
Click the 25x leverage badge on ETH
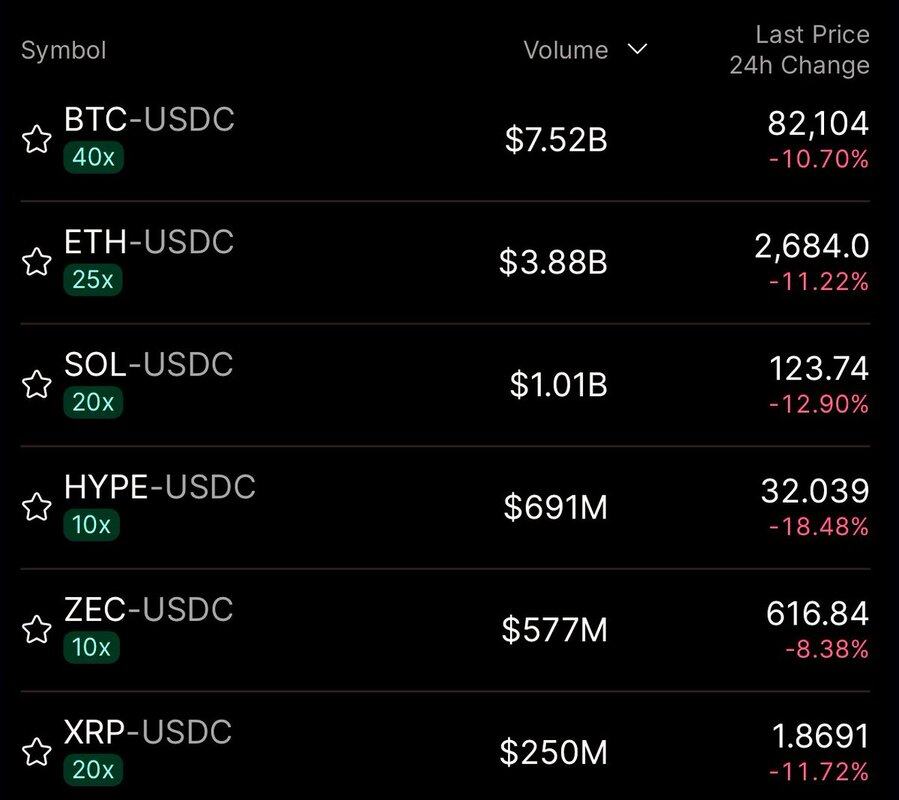click(93, 280)
